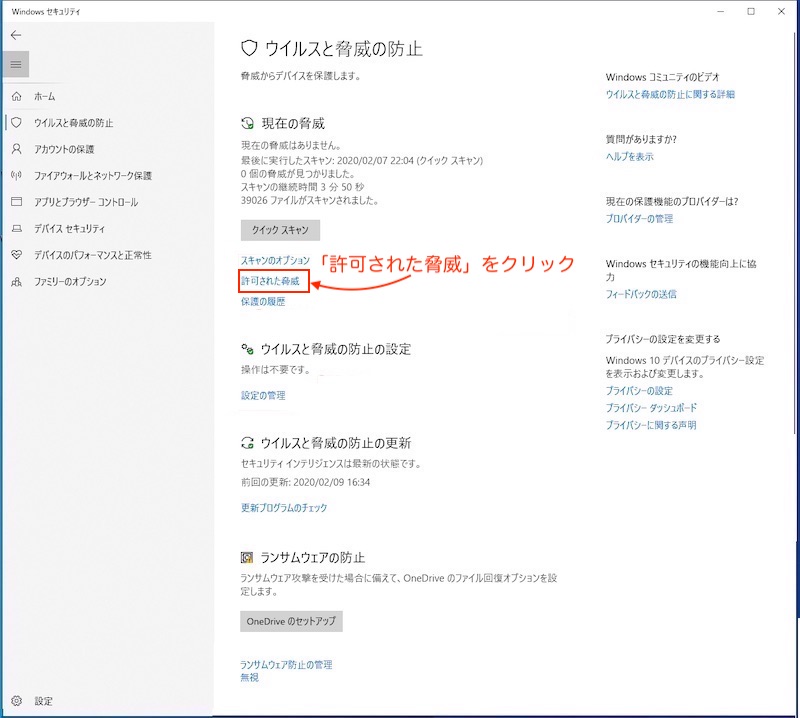The height and width of the screenshot is (718, 800).
Task: Open the プライバシー ダッシュボード link
Action: pyautogui.click(x=651, y=408)
